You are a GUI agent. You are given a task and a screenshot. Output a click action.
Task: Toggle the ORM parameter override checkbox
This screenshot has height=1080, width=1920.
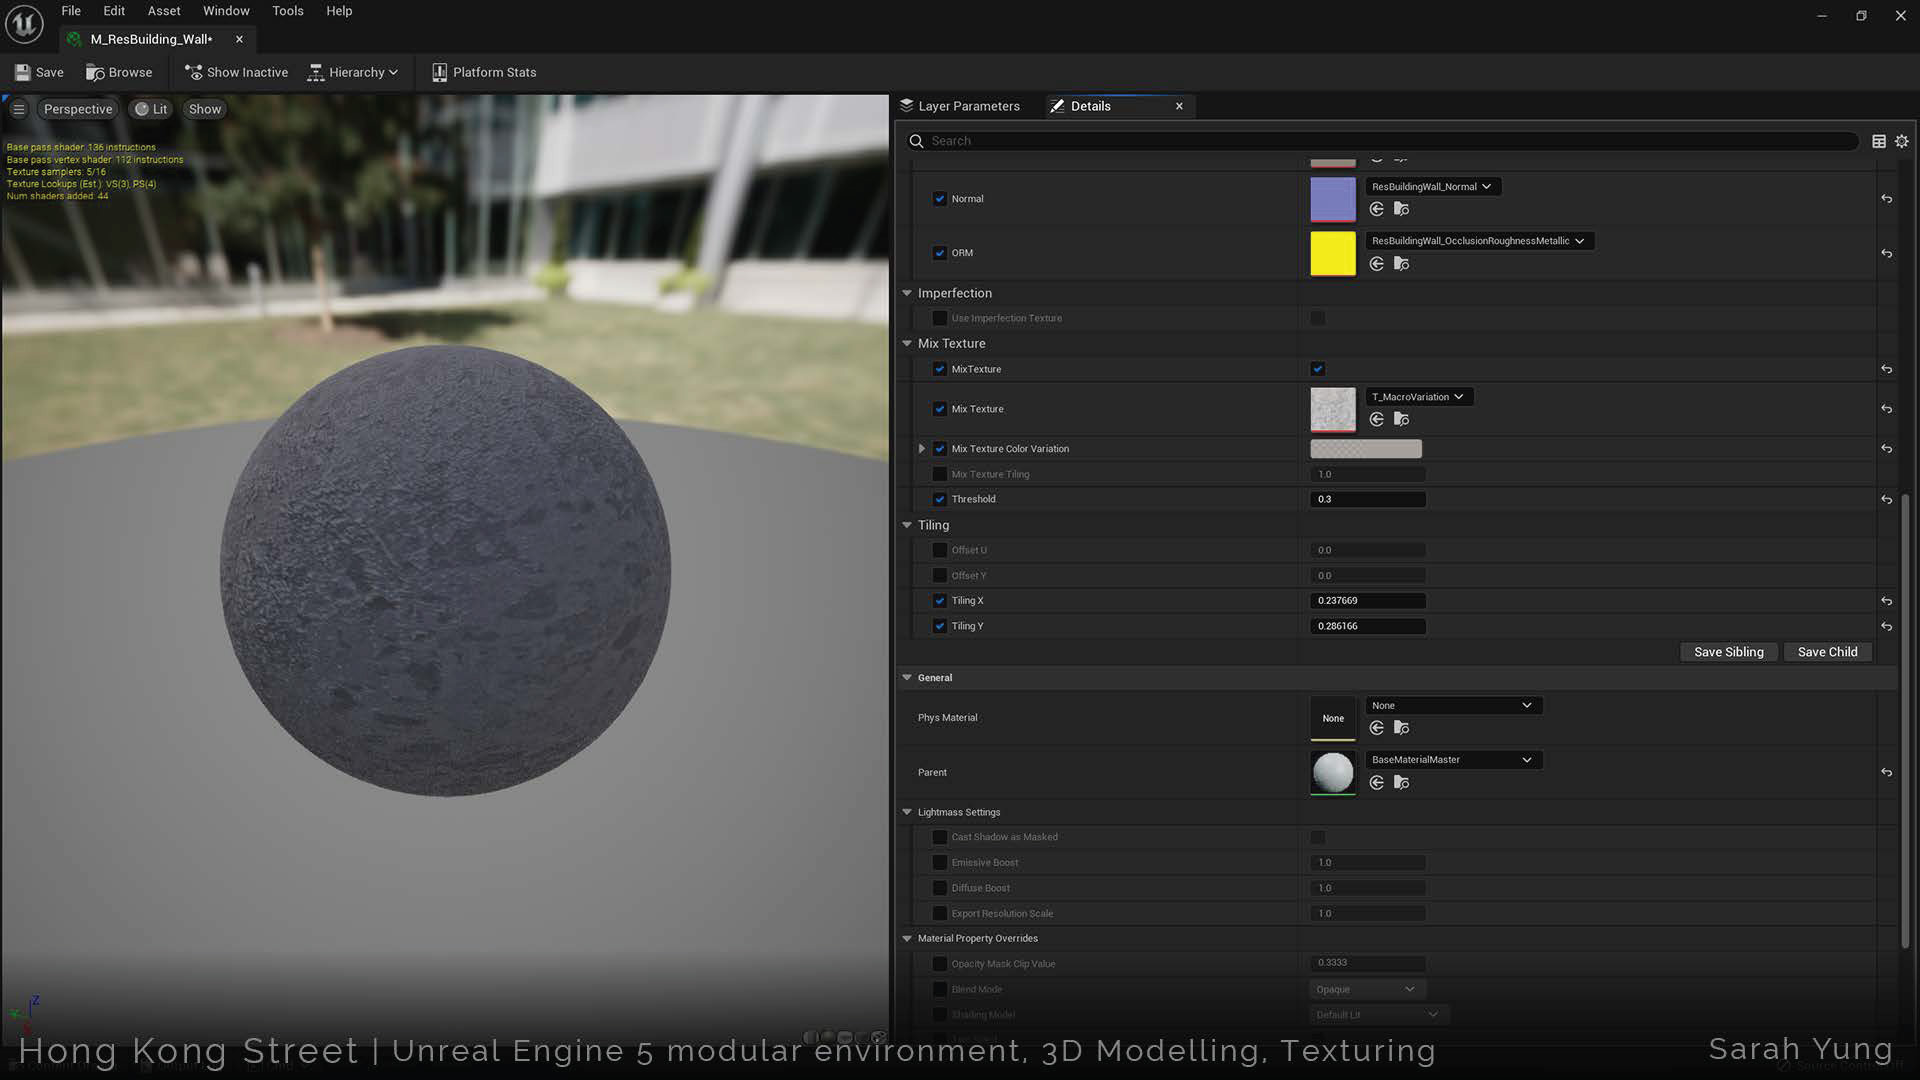pyautogui.click(x=940, y=253)
